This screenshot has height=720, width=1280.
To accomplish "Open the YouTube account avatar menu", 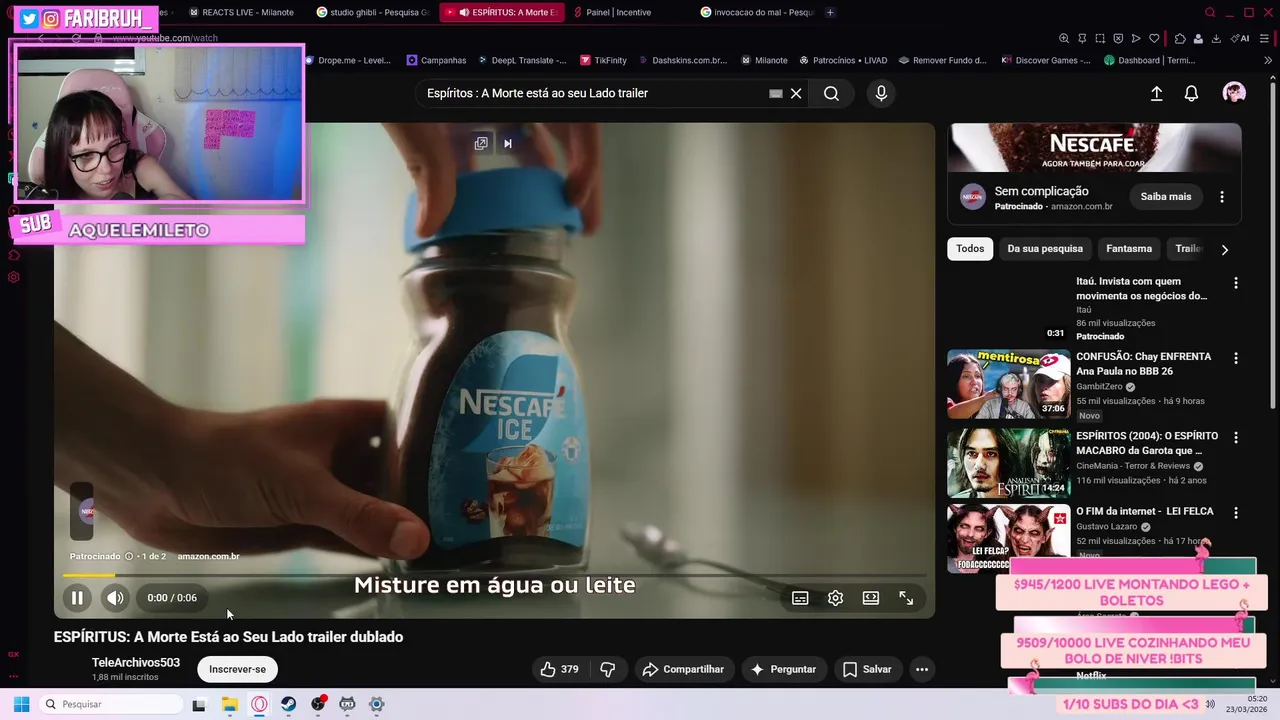I will tap(1234, 93).
